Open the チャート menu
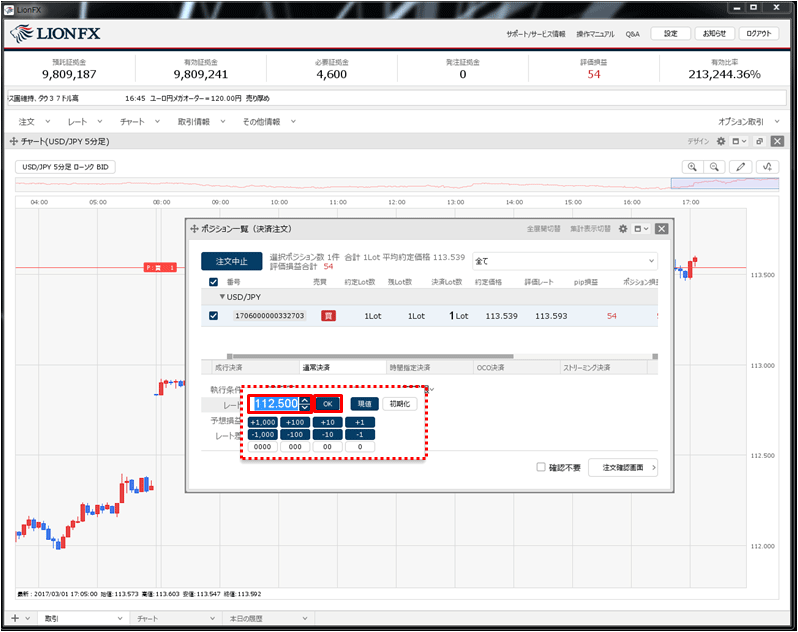798x632 pixels. click(x=140, y=122)
